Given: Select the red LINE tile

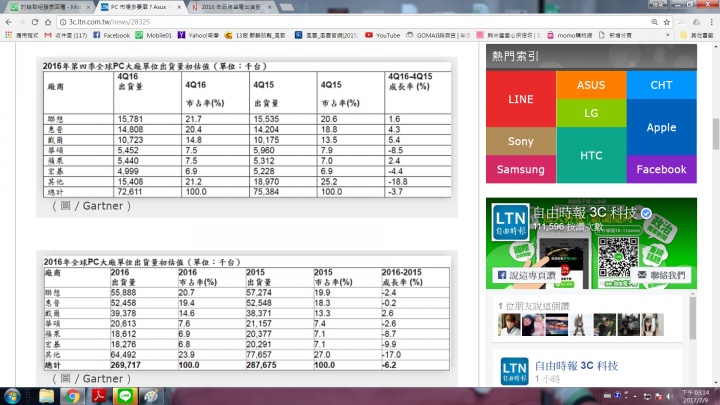Looking at the screenshot, I should pos(521,99).
